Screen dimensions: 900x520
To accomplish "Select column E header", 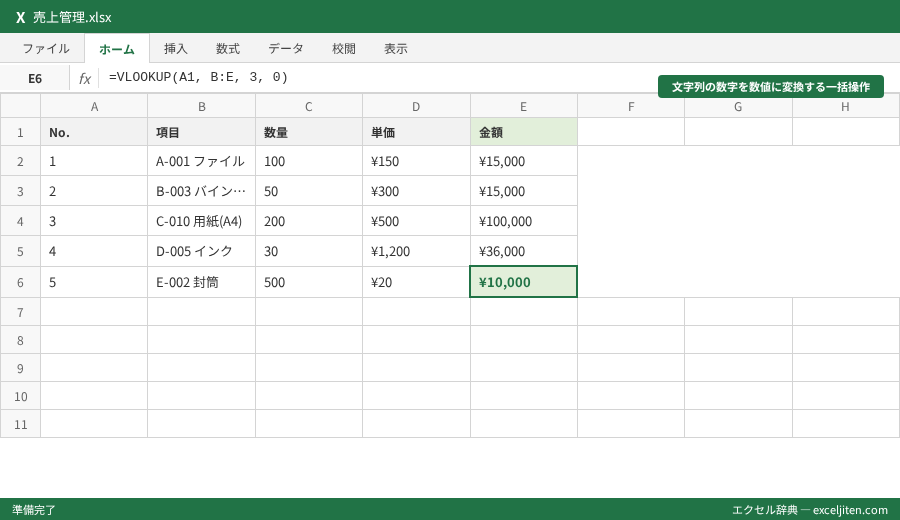I will tap(523, 106).
